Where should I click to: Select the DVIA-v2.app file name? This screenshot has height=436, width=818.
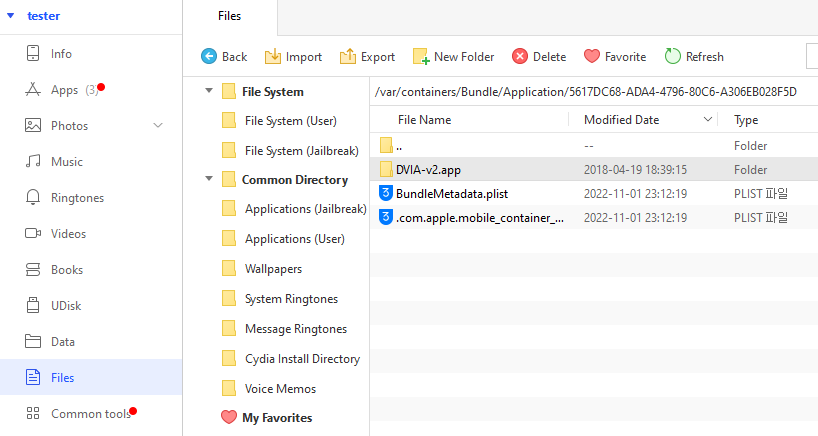pyautogui.click(x=428, y=169)
